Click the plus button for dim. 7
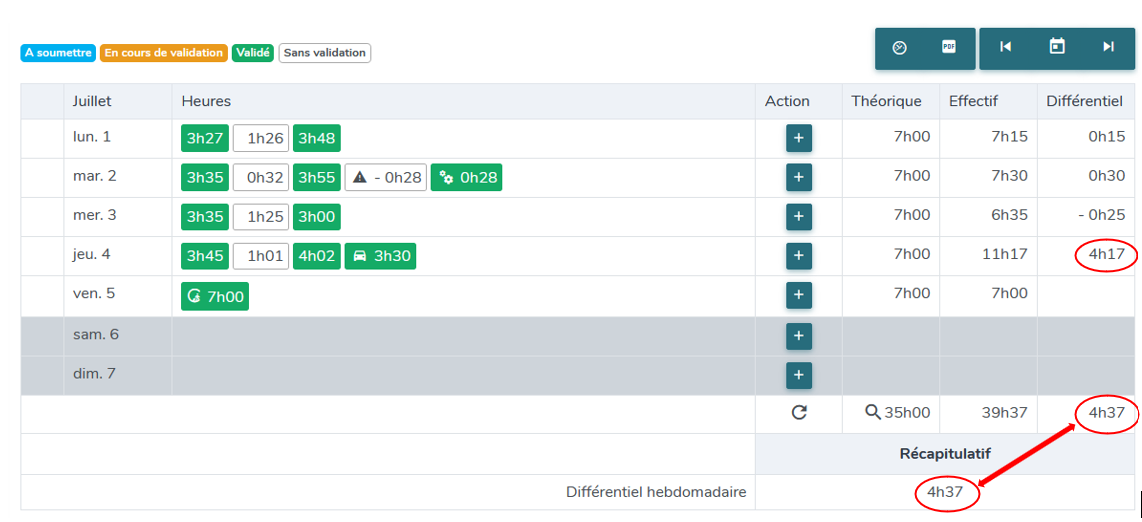Screen dimensions: 1142x522 pyautogui.click(x=798, y=375)
